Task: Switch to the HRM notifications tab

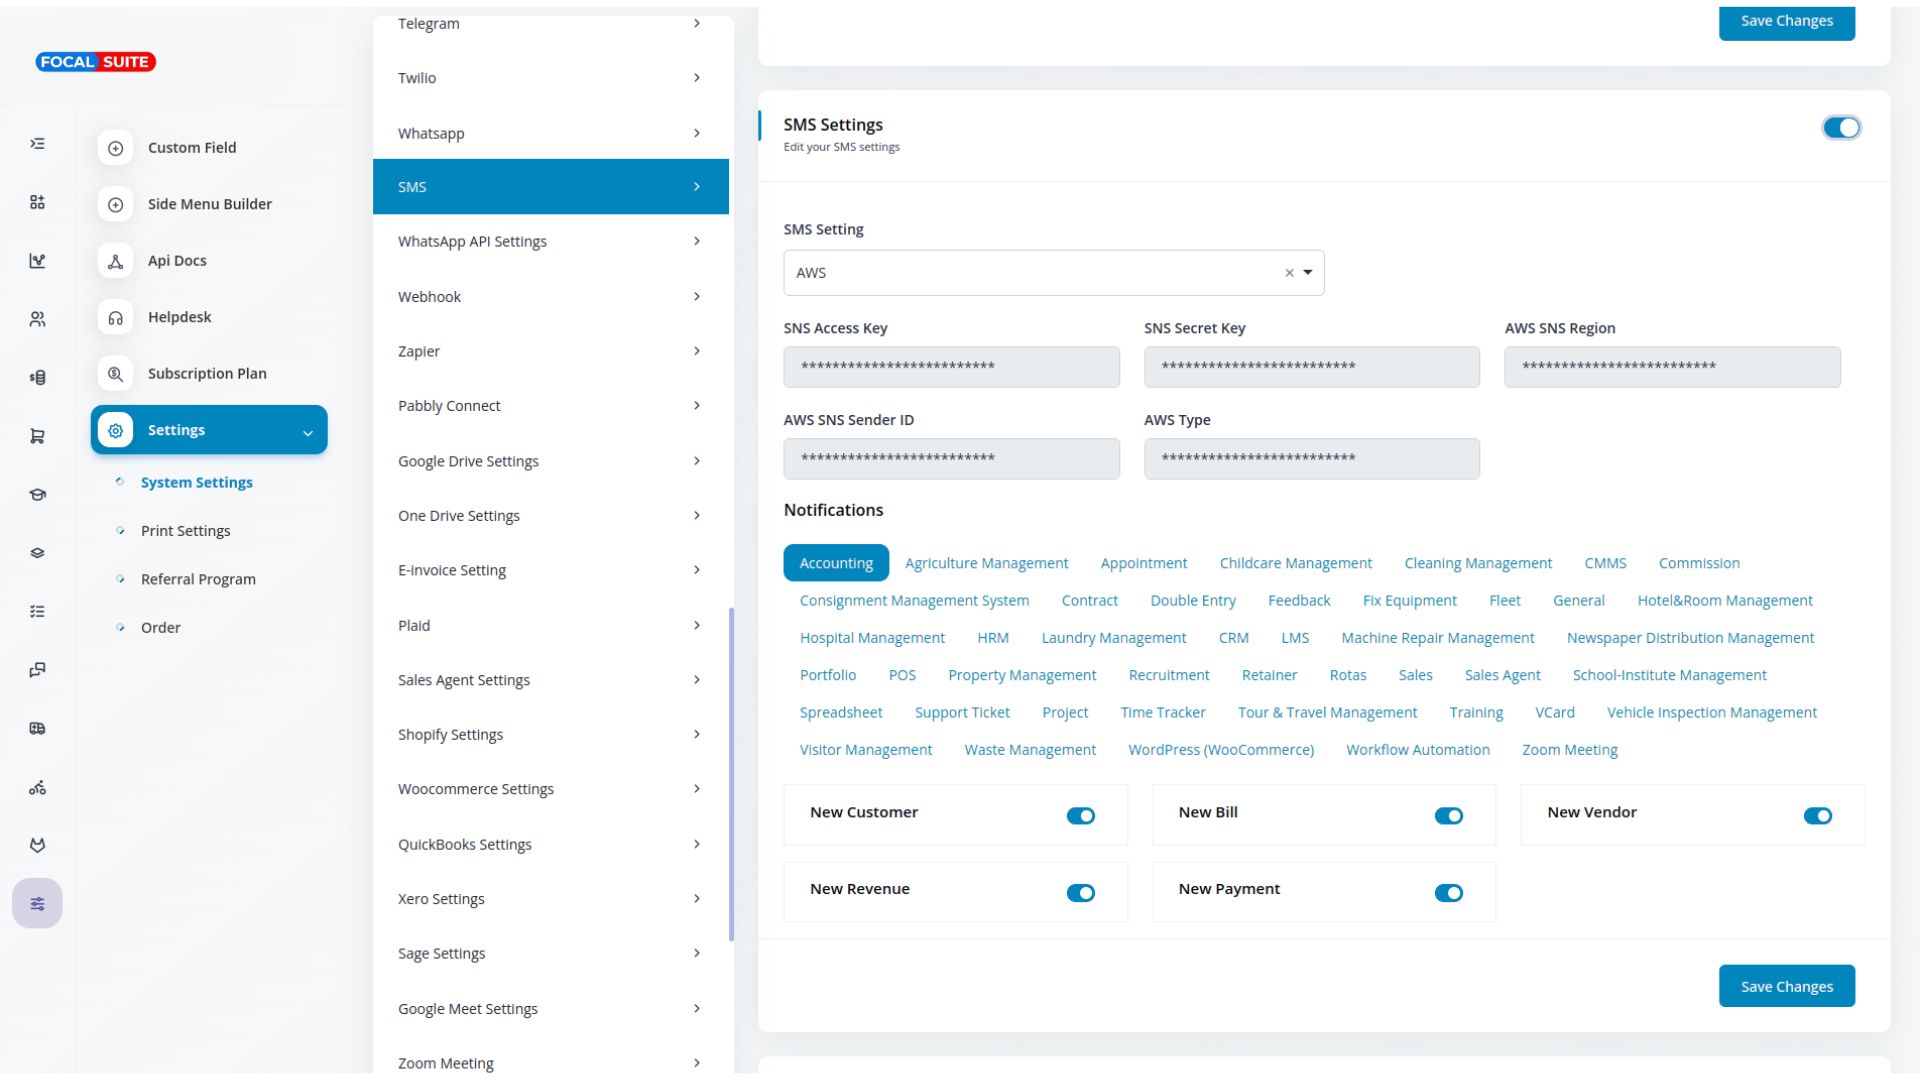Action: 992,638
